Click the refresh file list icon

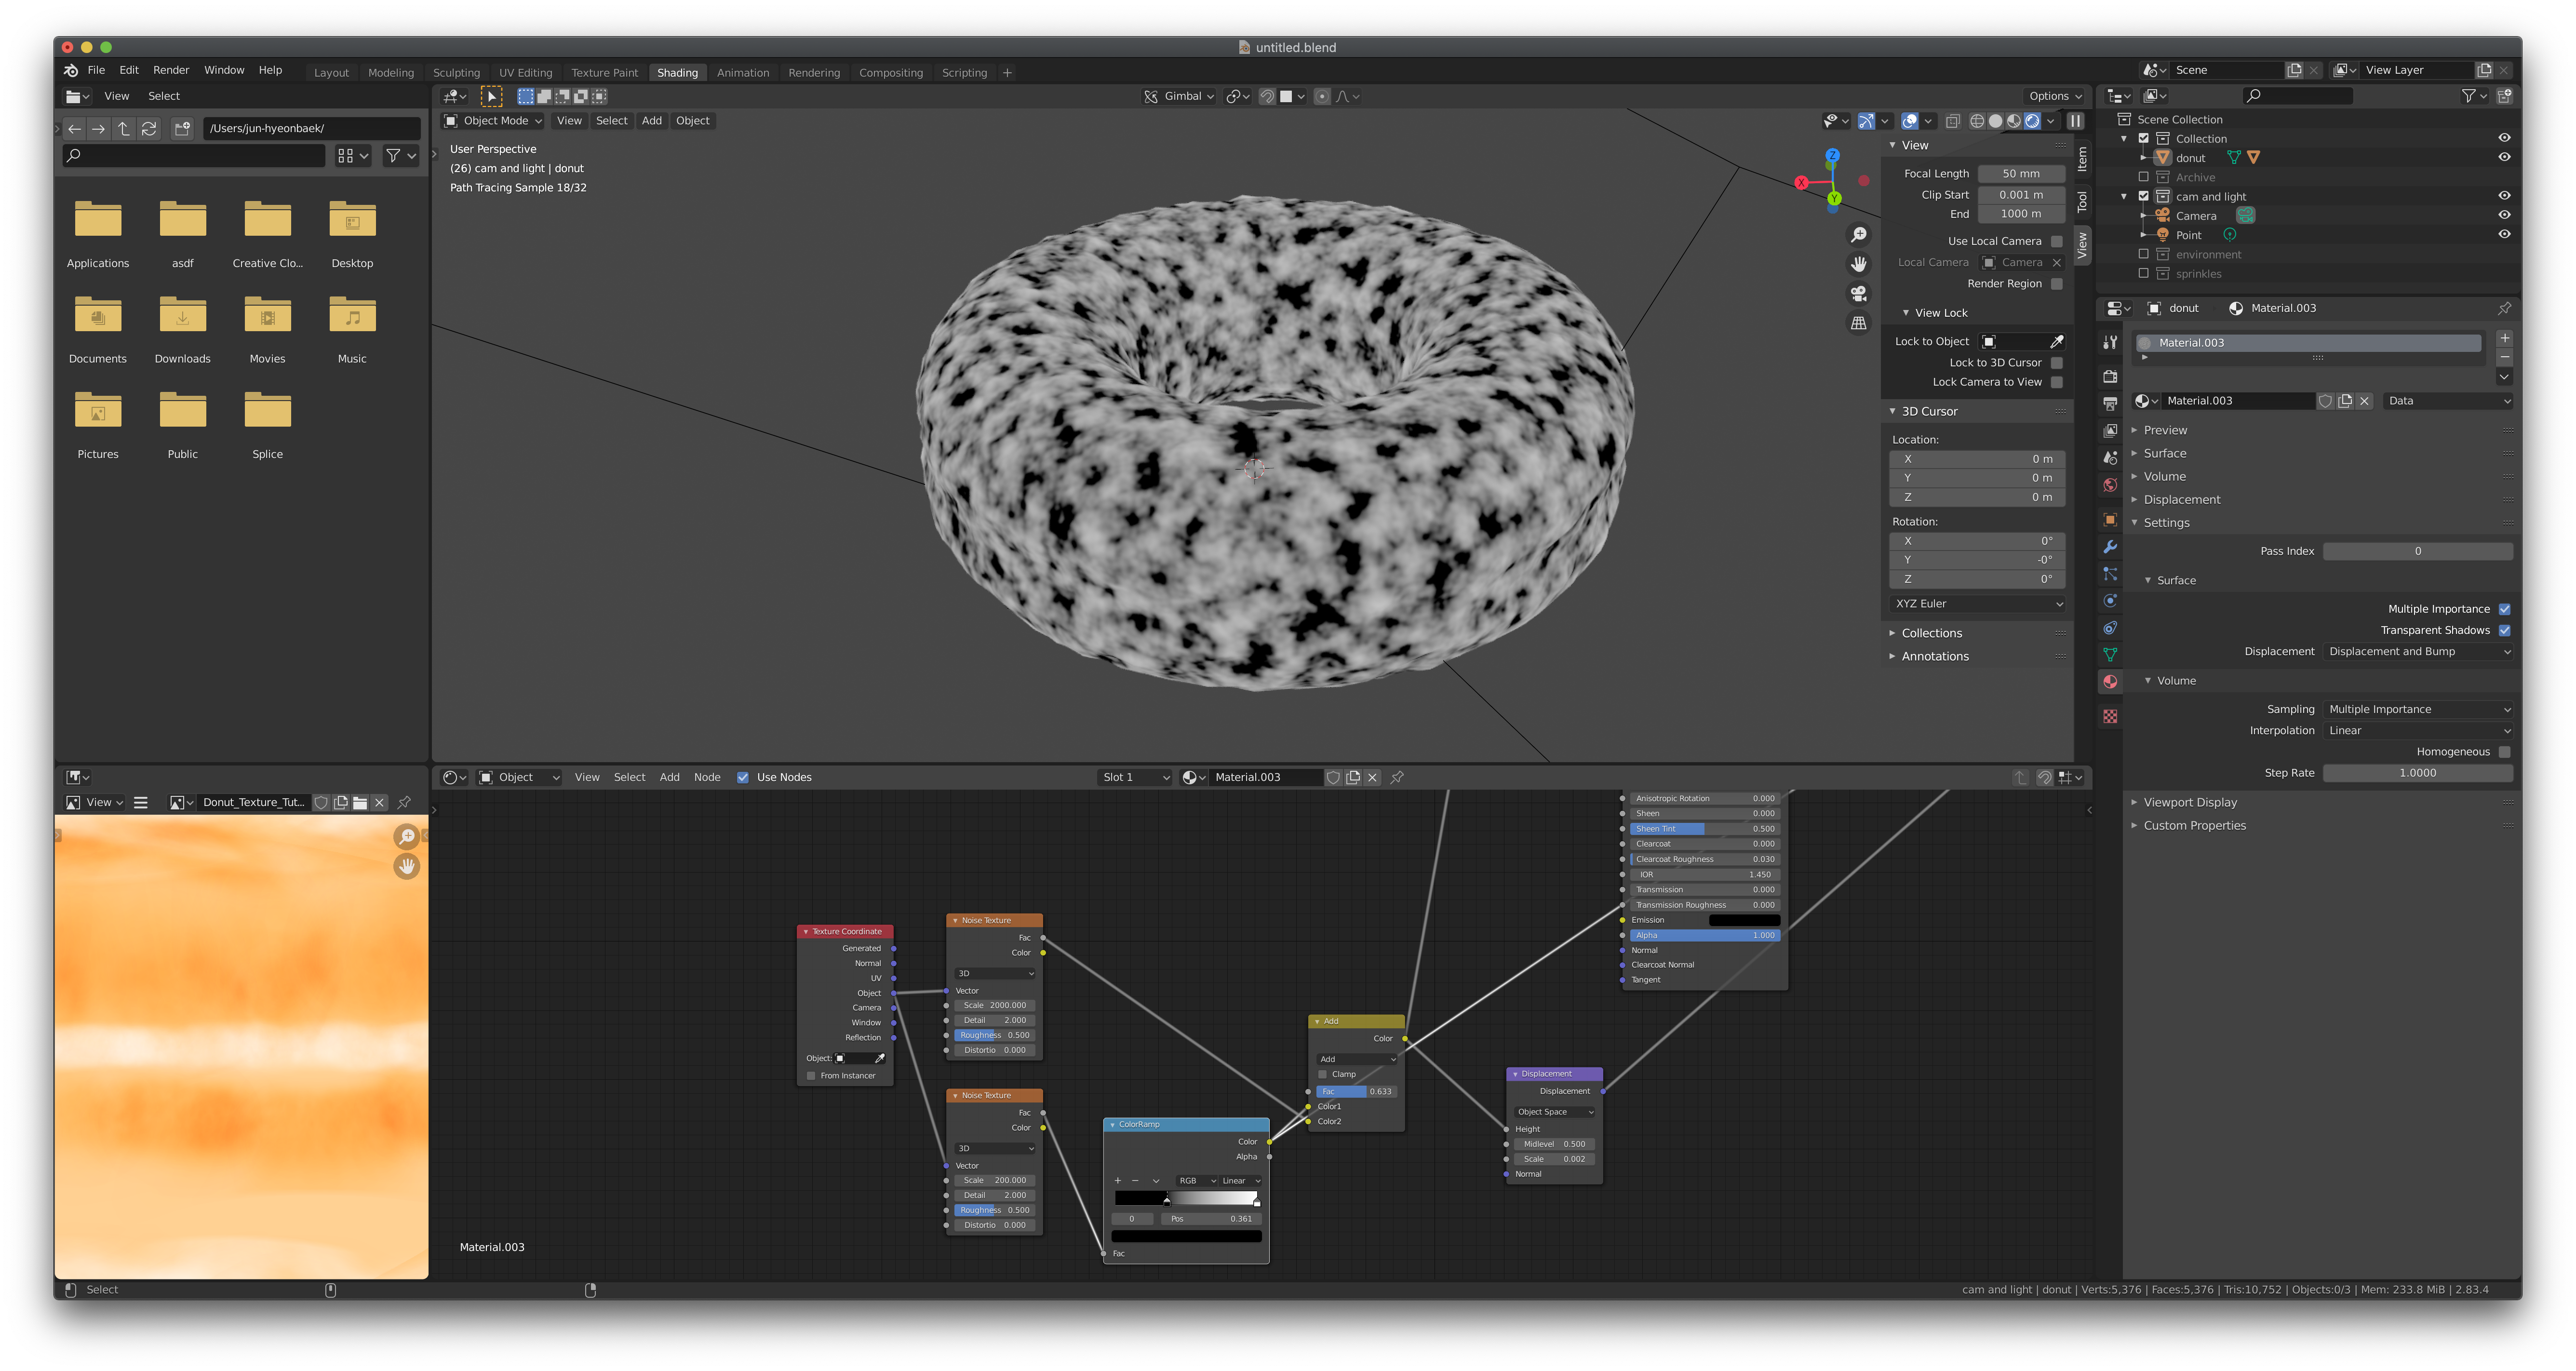coord(149,128)
